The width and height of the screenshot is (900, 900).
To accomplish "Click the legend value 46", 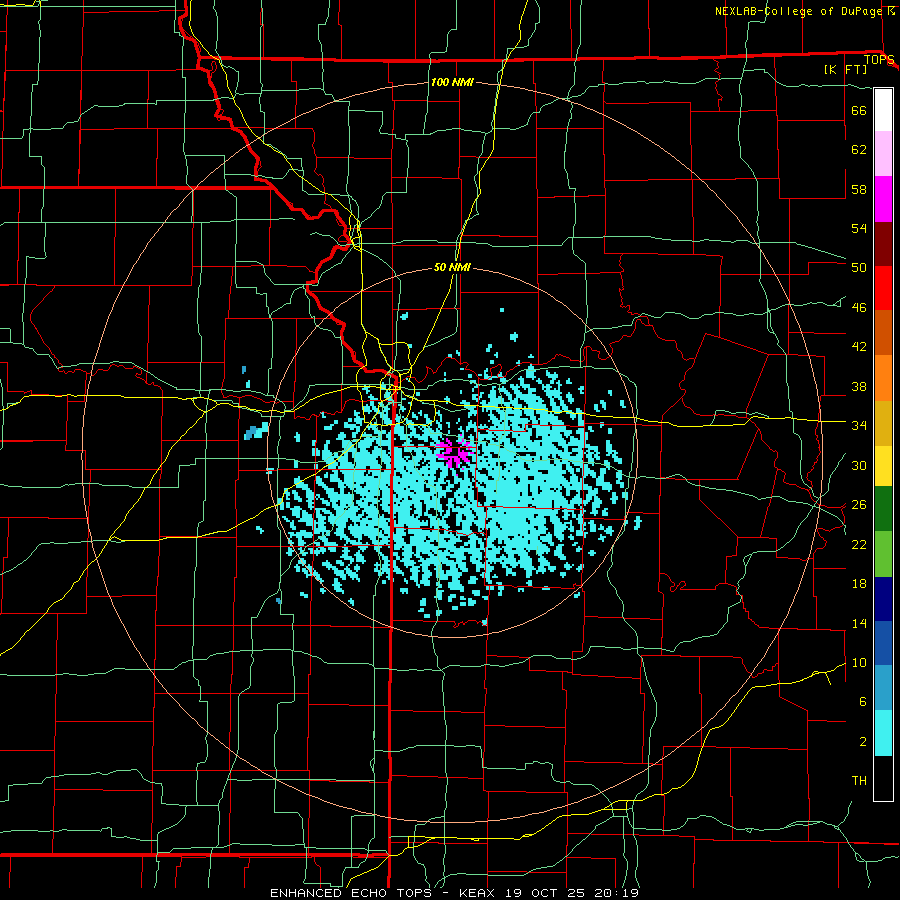I will click(x=859, y=307).
